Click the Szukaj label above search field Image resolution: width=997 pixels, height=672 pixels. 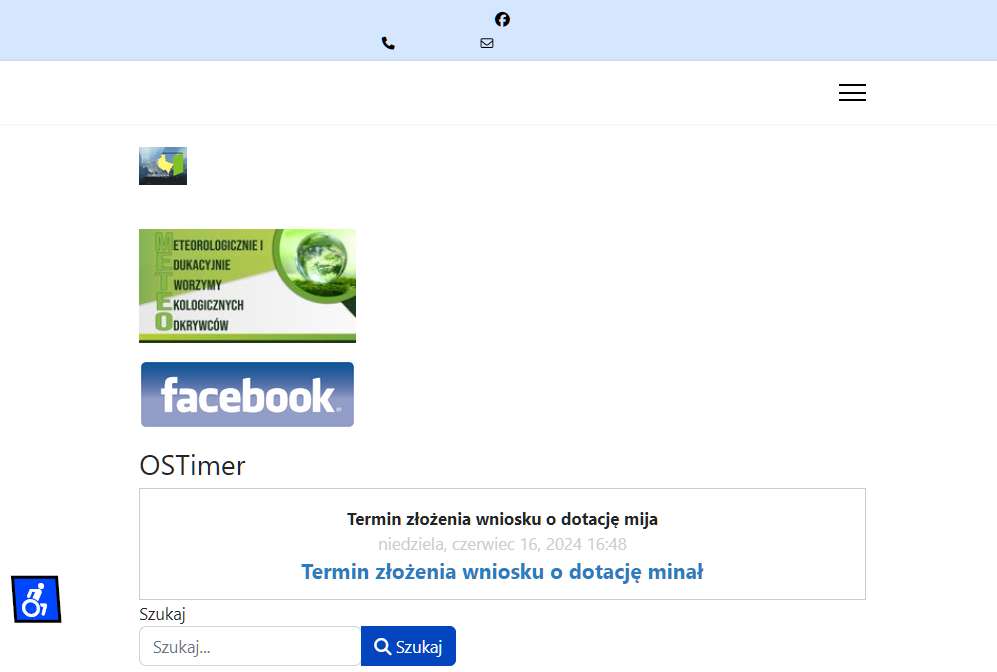(x=162, y=614)
